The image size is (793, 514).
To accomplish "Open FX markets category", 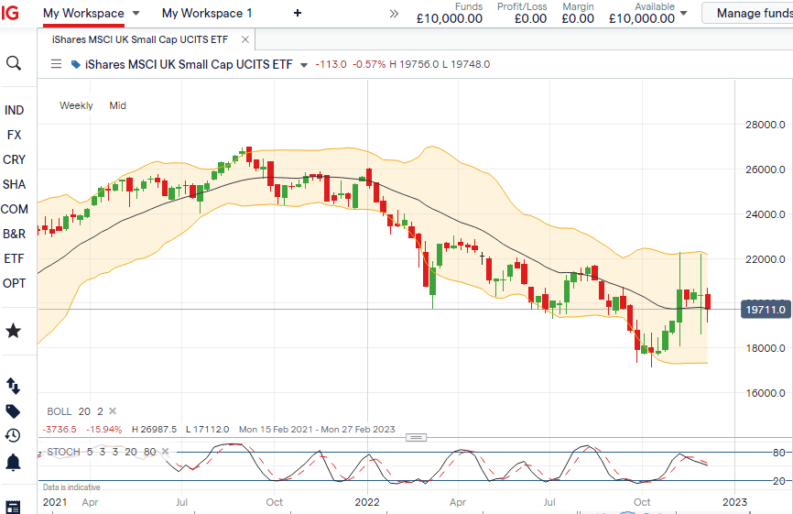I will [14, 135].
